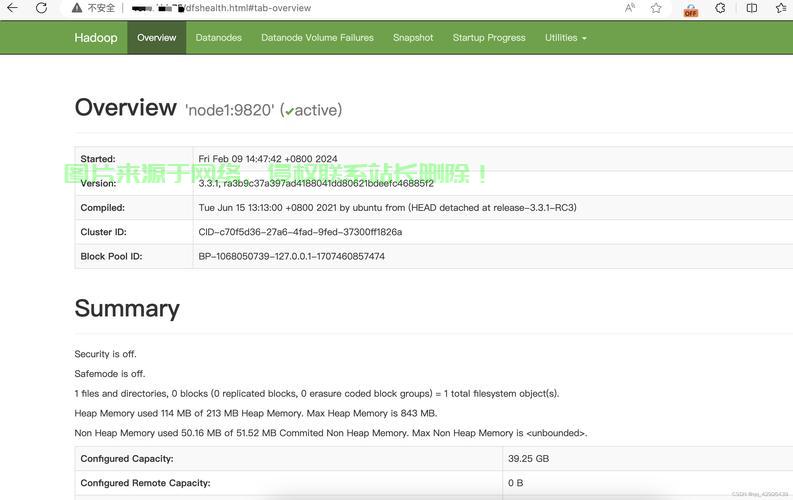
Task: Select version value 3.3.1 hash
Action: 316,183
